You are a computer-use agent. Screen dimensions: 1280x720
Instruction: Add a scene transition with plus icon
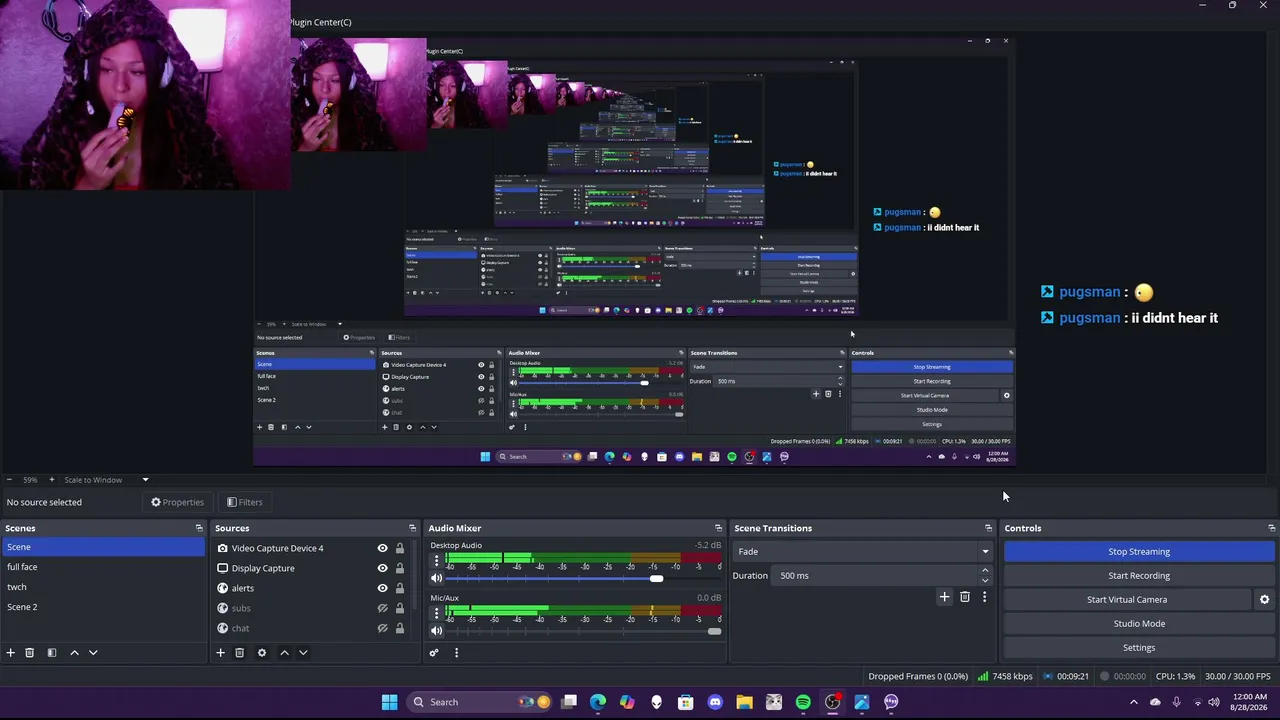944,597
